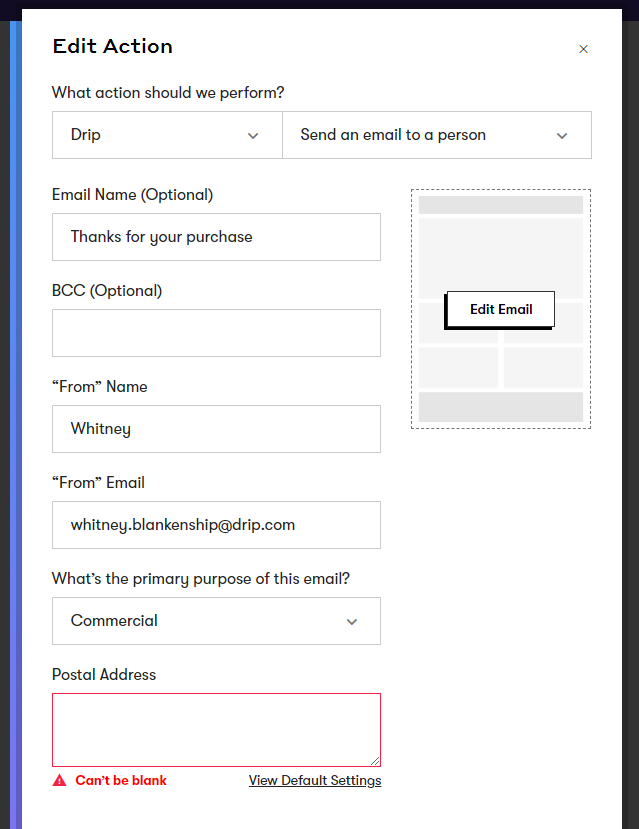
Task: Click the textarea resize handle in Postal Address
Action: (375, 761)
